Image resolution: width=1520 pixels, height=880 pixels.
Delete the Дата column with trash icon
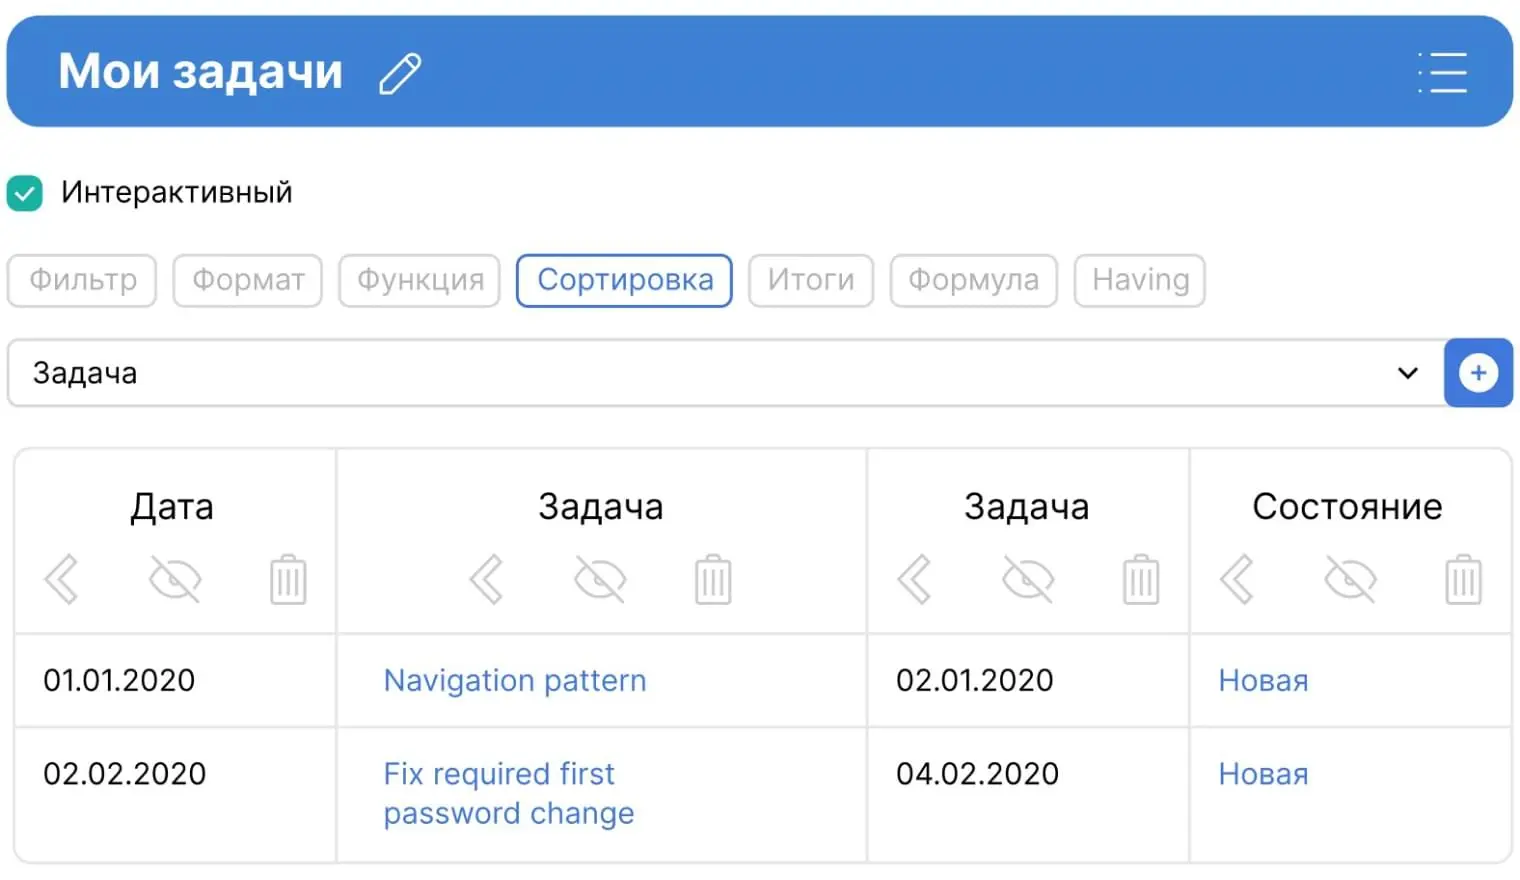(288, 579)
